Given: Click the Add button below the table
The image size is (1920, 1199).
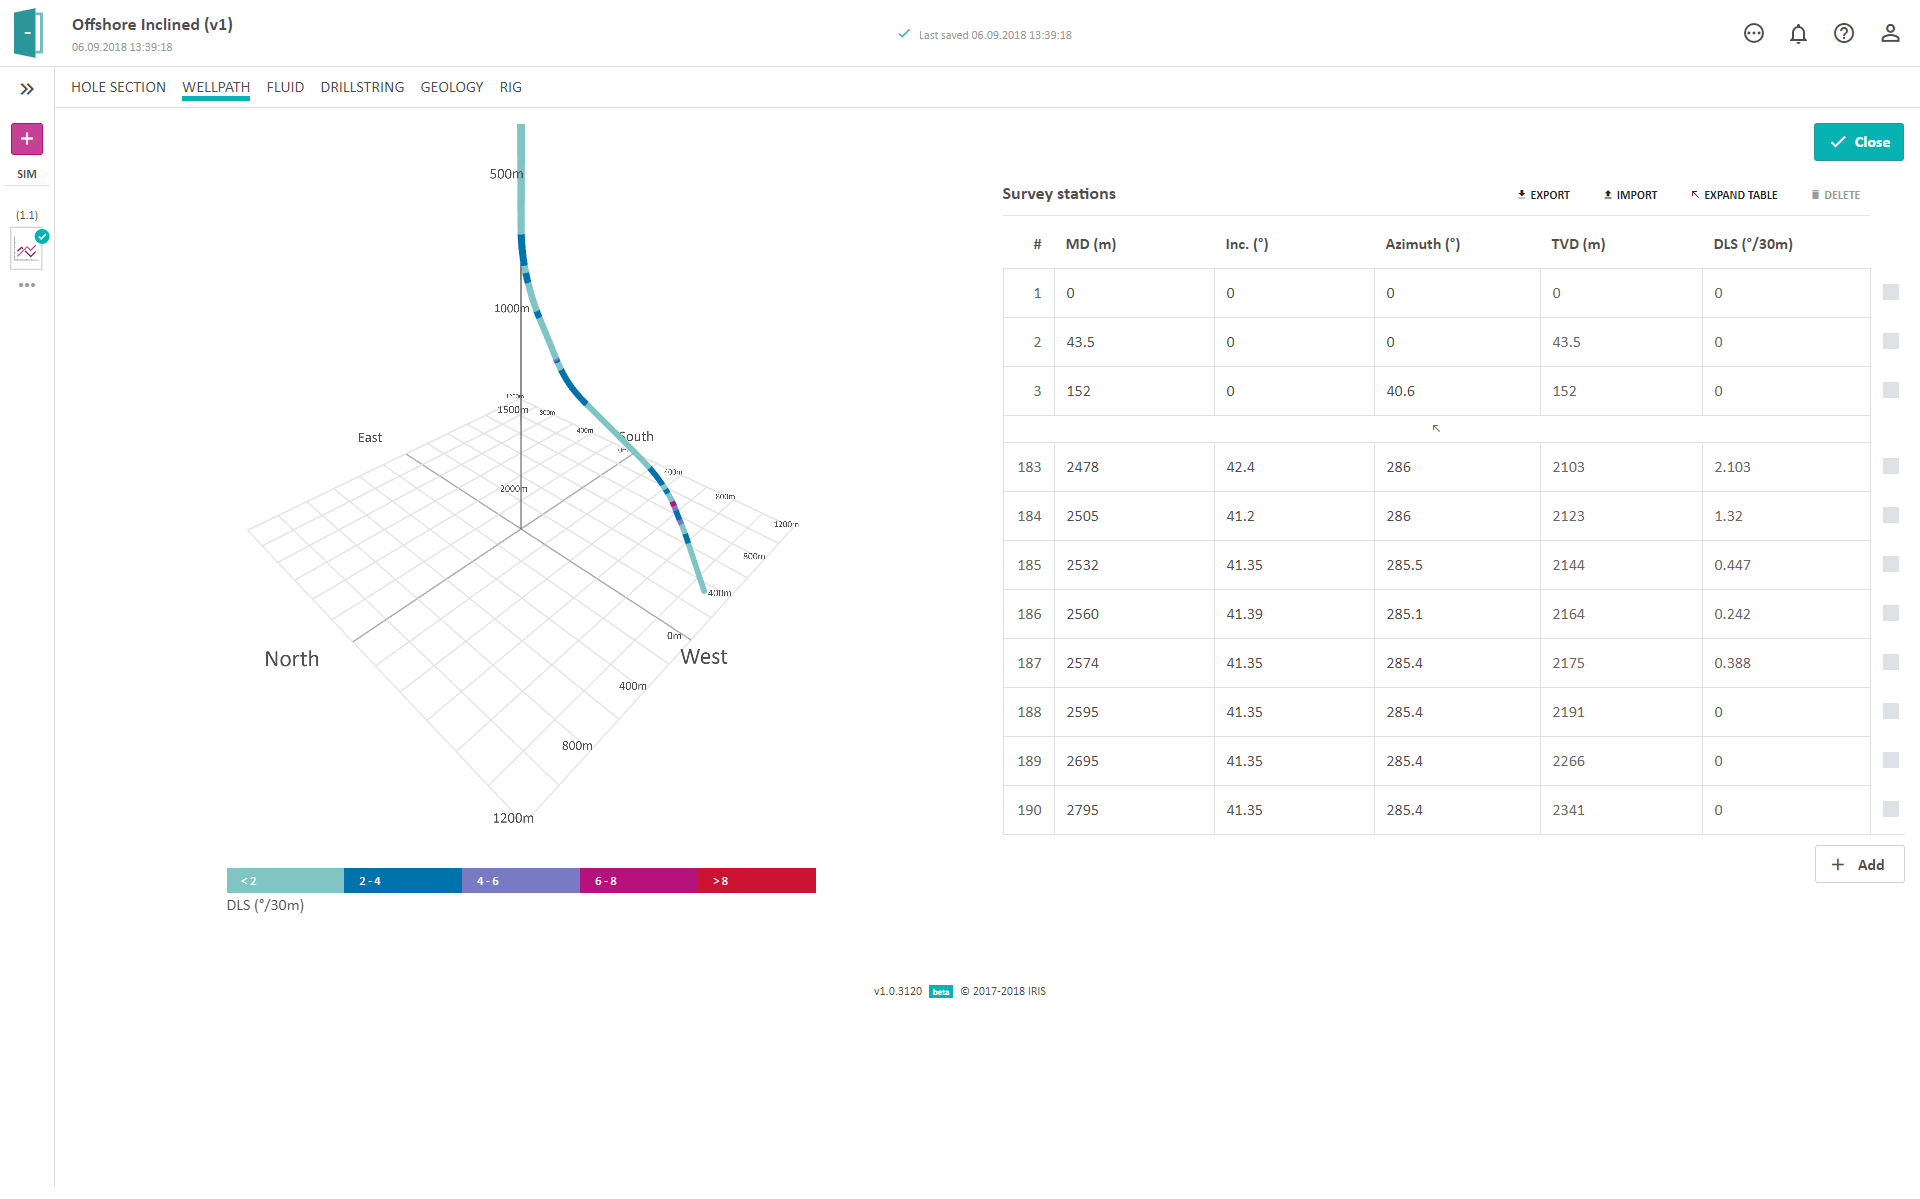Looking at the screenshot, I should [1859, 864].
